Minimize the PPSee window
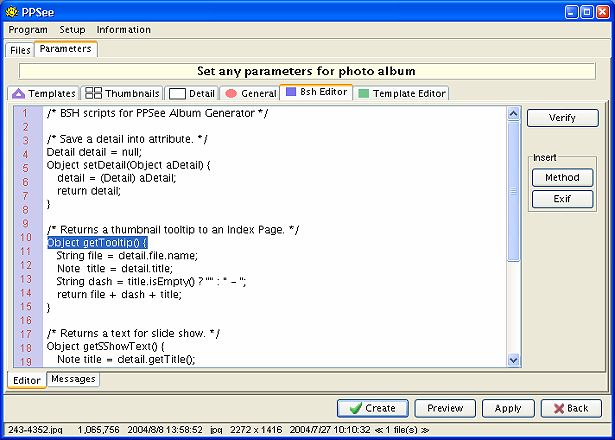Screen dimensions: 615x440 point(571,12)
